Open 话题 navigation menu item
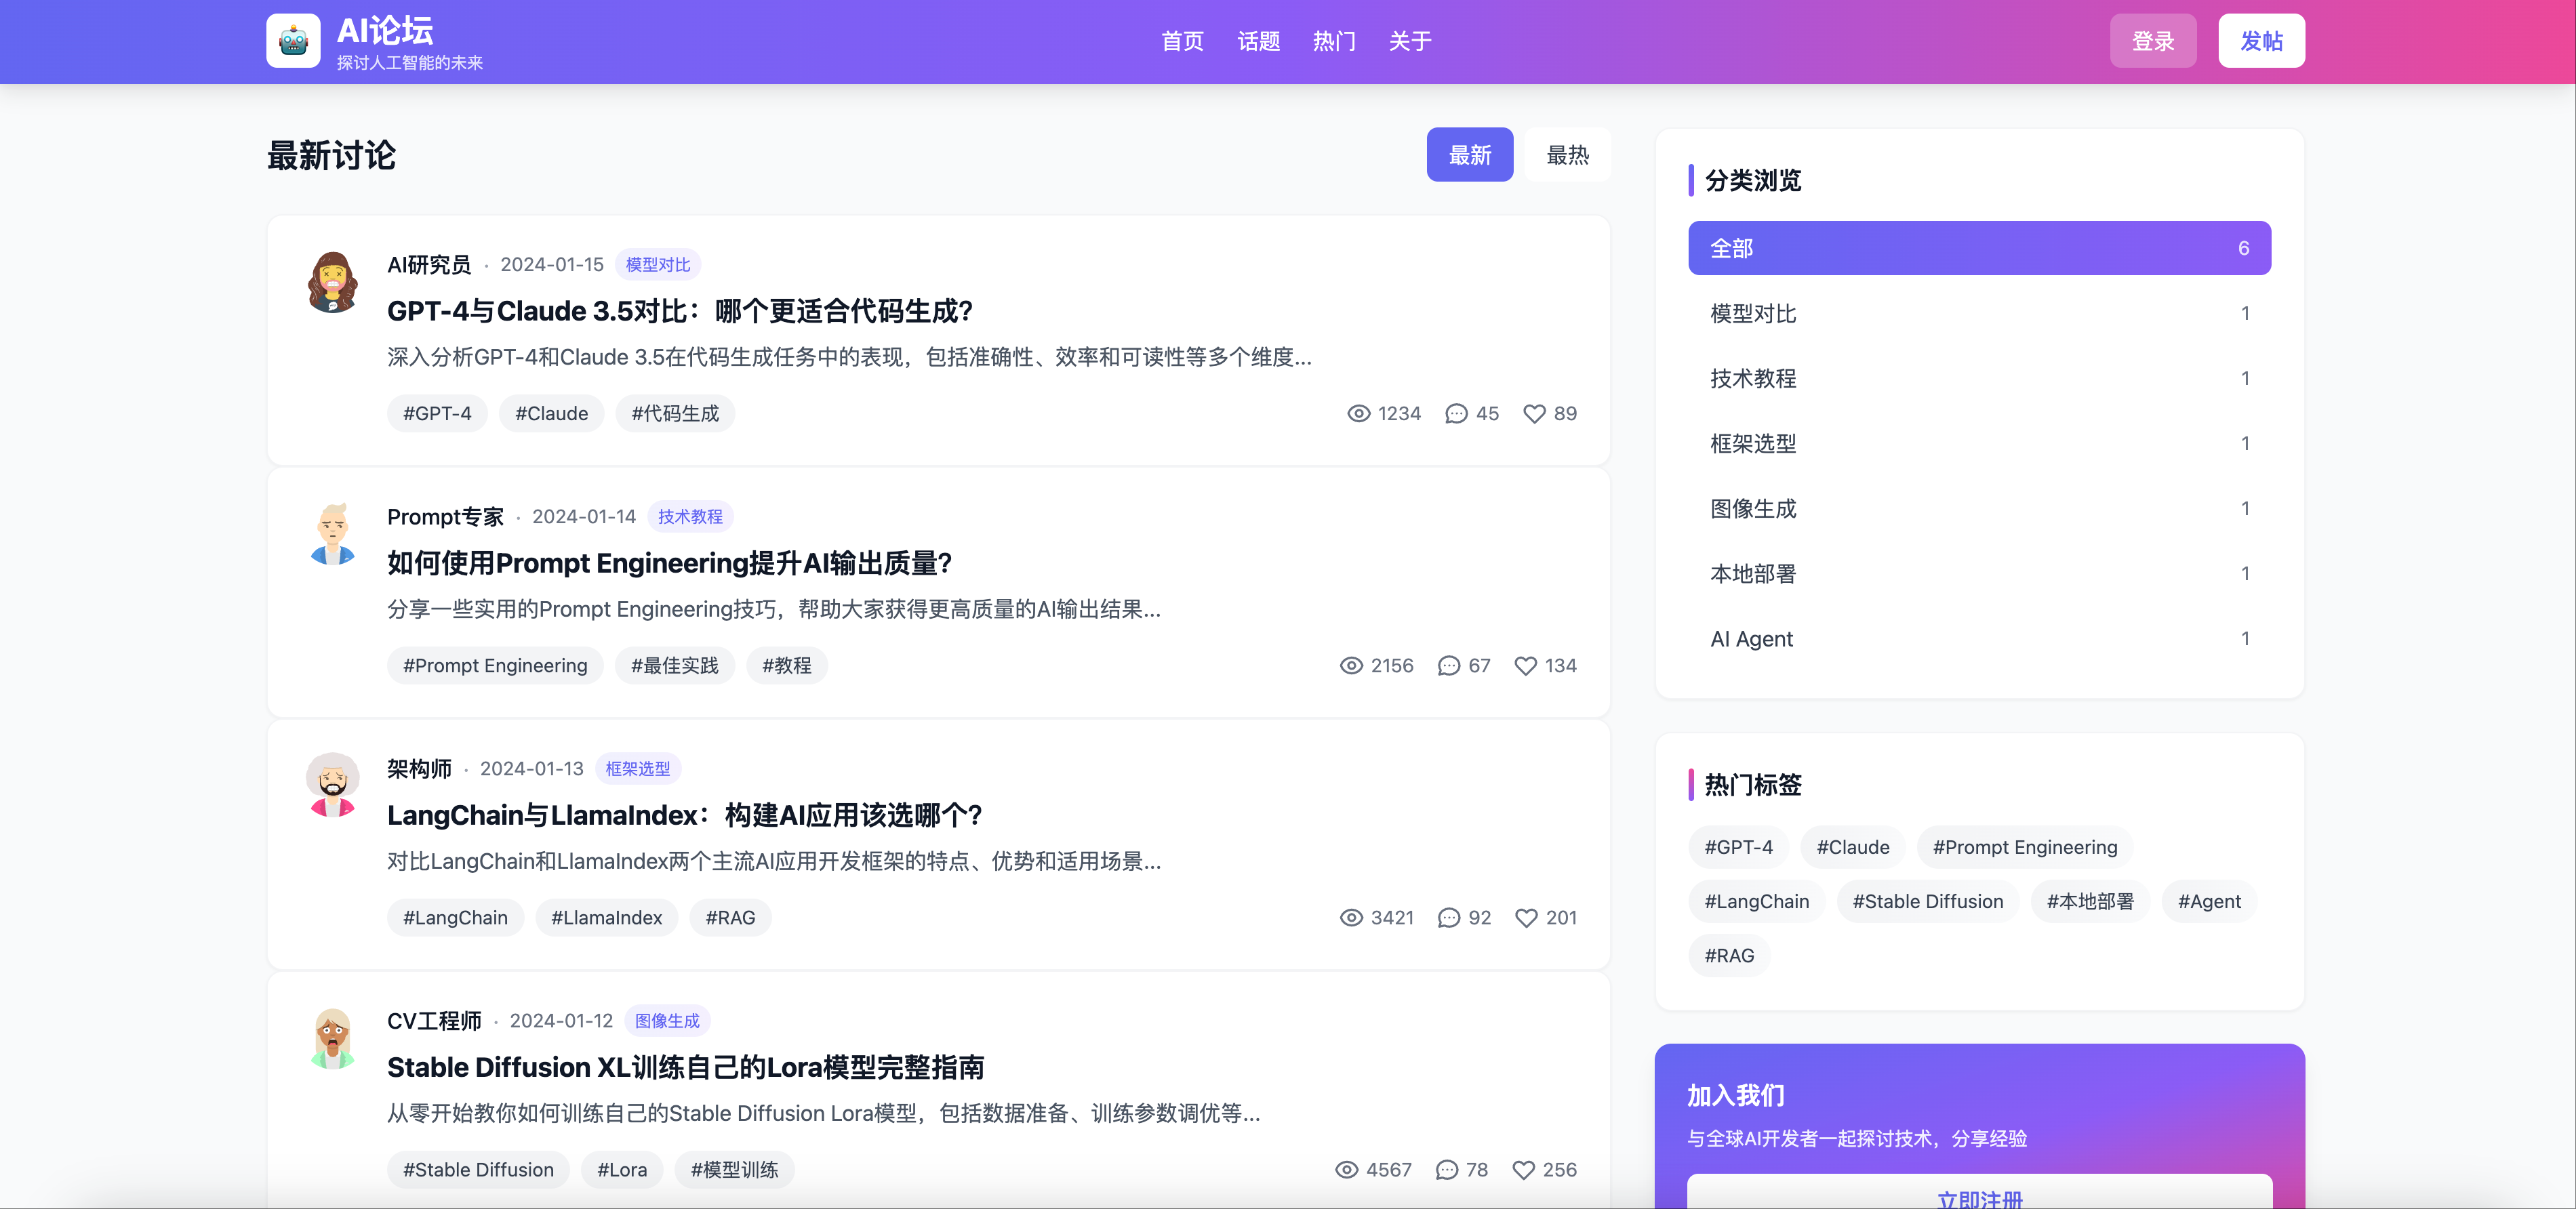 click(1258, 41)
